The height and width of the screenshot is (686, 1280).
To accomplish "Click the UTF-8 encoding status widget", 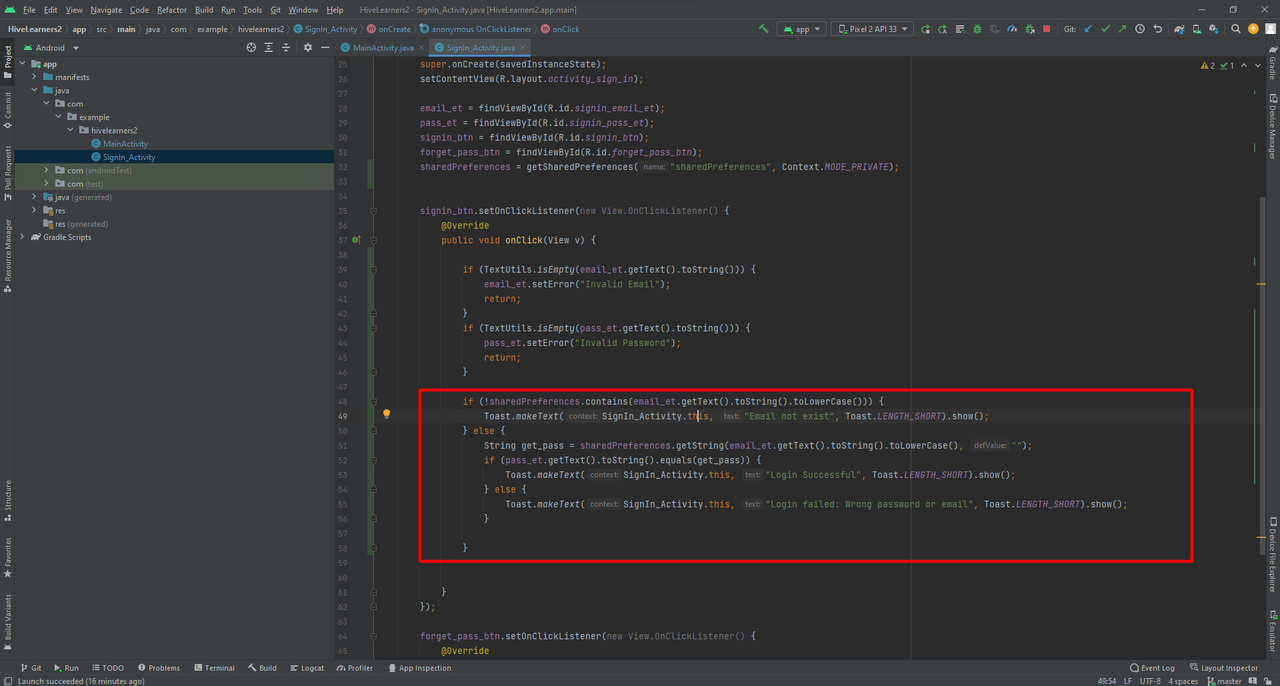I will (1150, 681).
